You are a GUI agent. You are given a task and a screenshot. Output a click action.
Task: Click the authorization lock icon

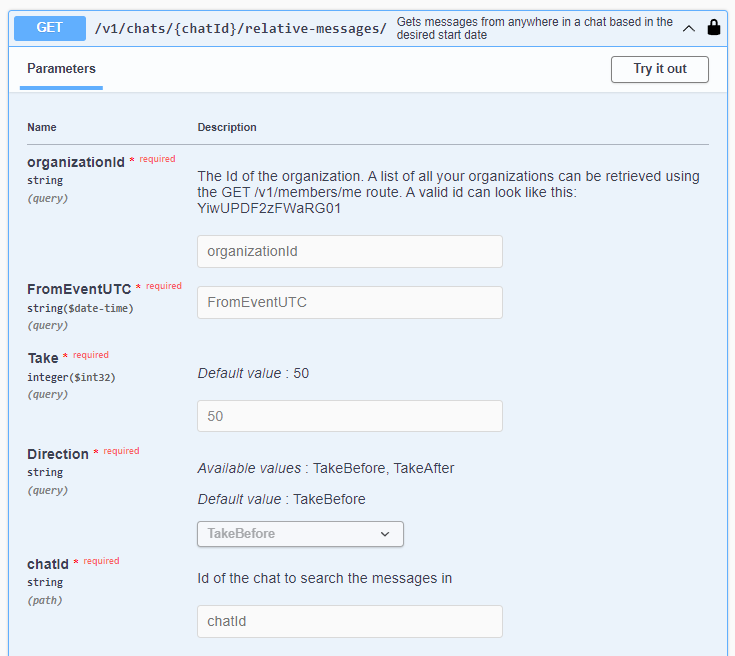pyautogui.click(x=713, y=28)
